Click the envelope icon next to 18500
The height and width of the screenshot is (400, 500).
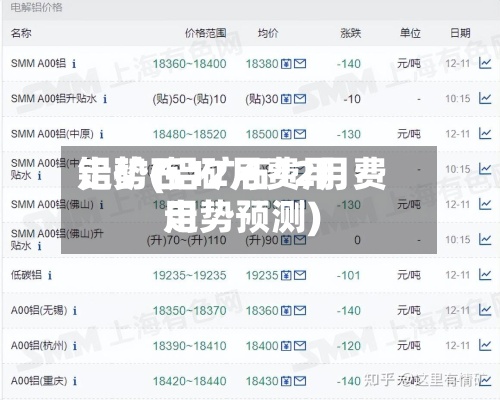(300, 134)
